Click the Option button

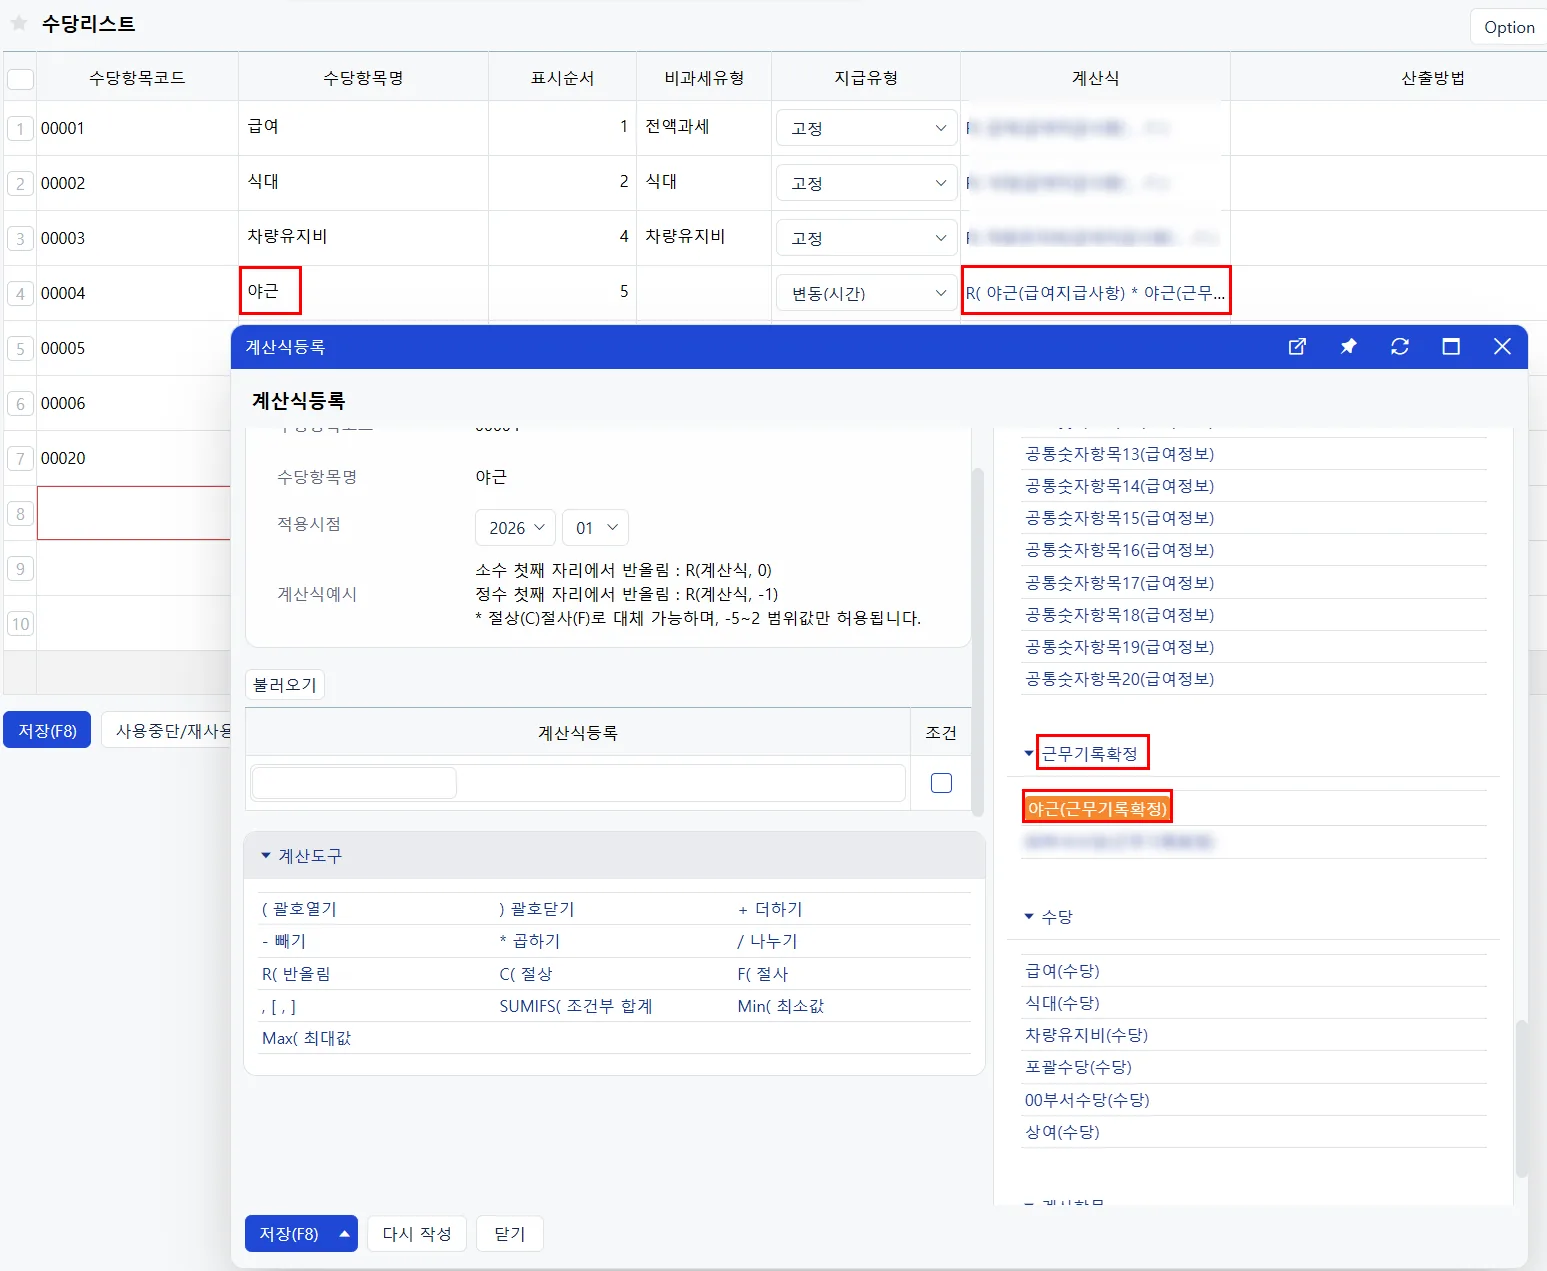click(1509, 27)
